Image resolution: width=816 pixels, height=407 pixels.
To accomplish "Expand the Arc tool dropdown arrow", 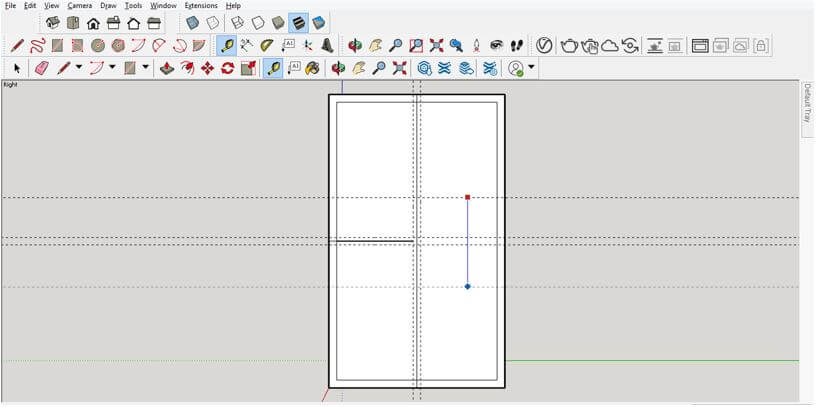I will point(112,67).
